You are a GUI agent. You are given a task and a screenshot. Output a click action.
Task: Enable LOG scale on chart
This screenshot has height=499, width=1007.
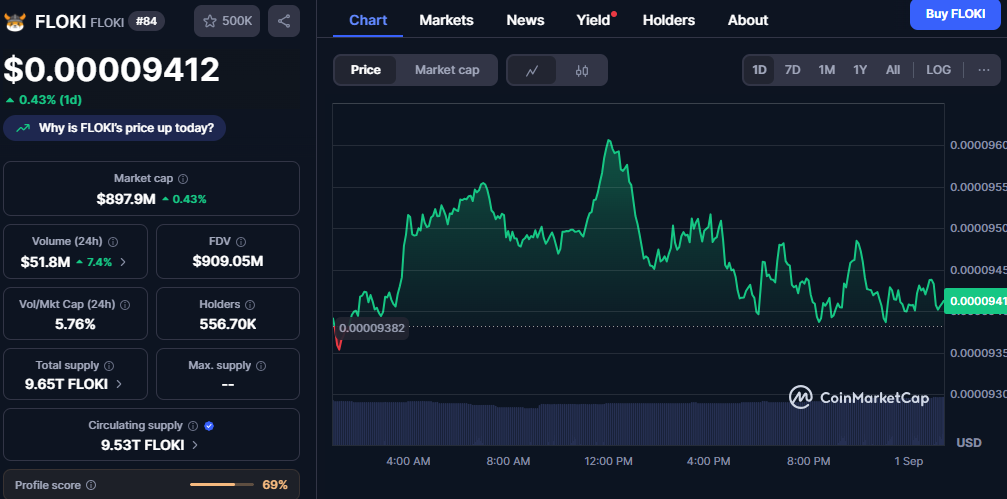pos(938,70)
